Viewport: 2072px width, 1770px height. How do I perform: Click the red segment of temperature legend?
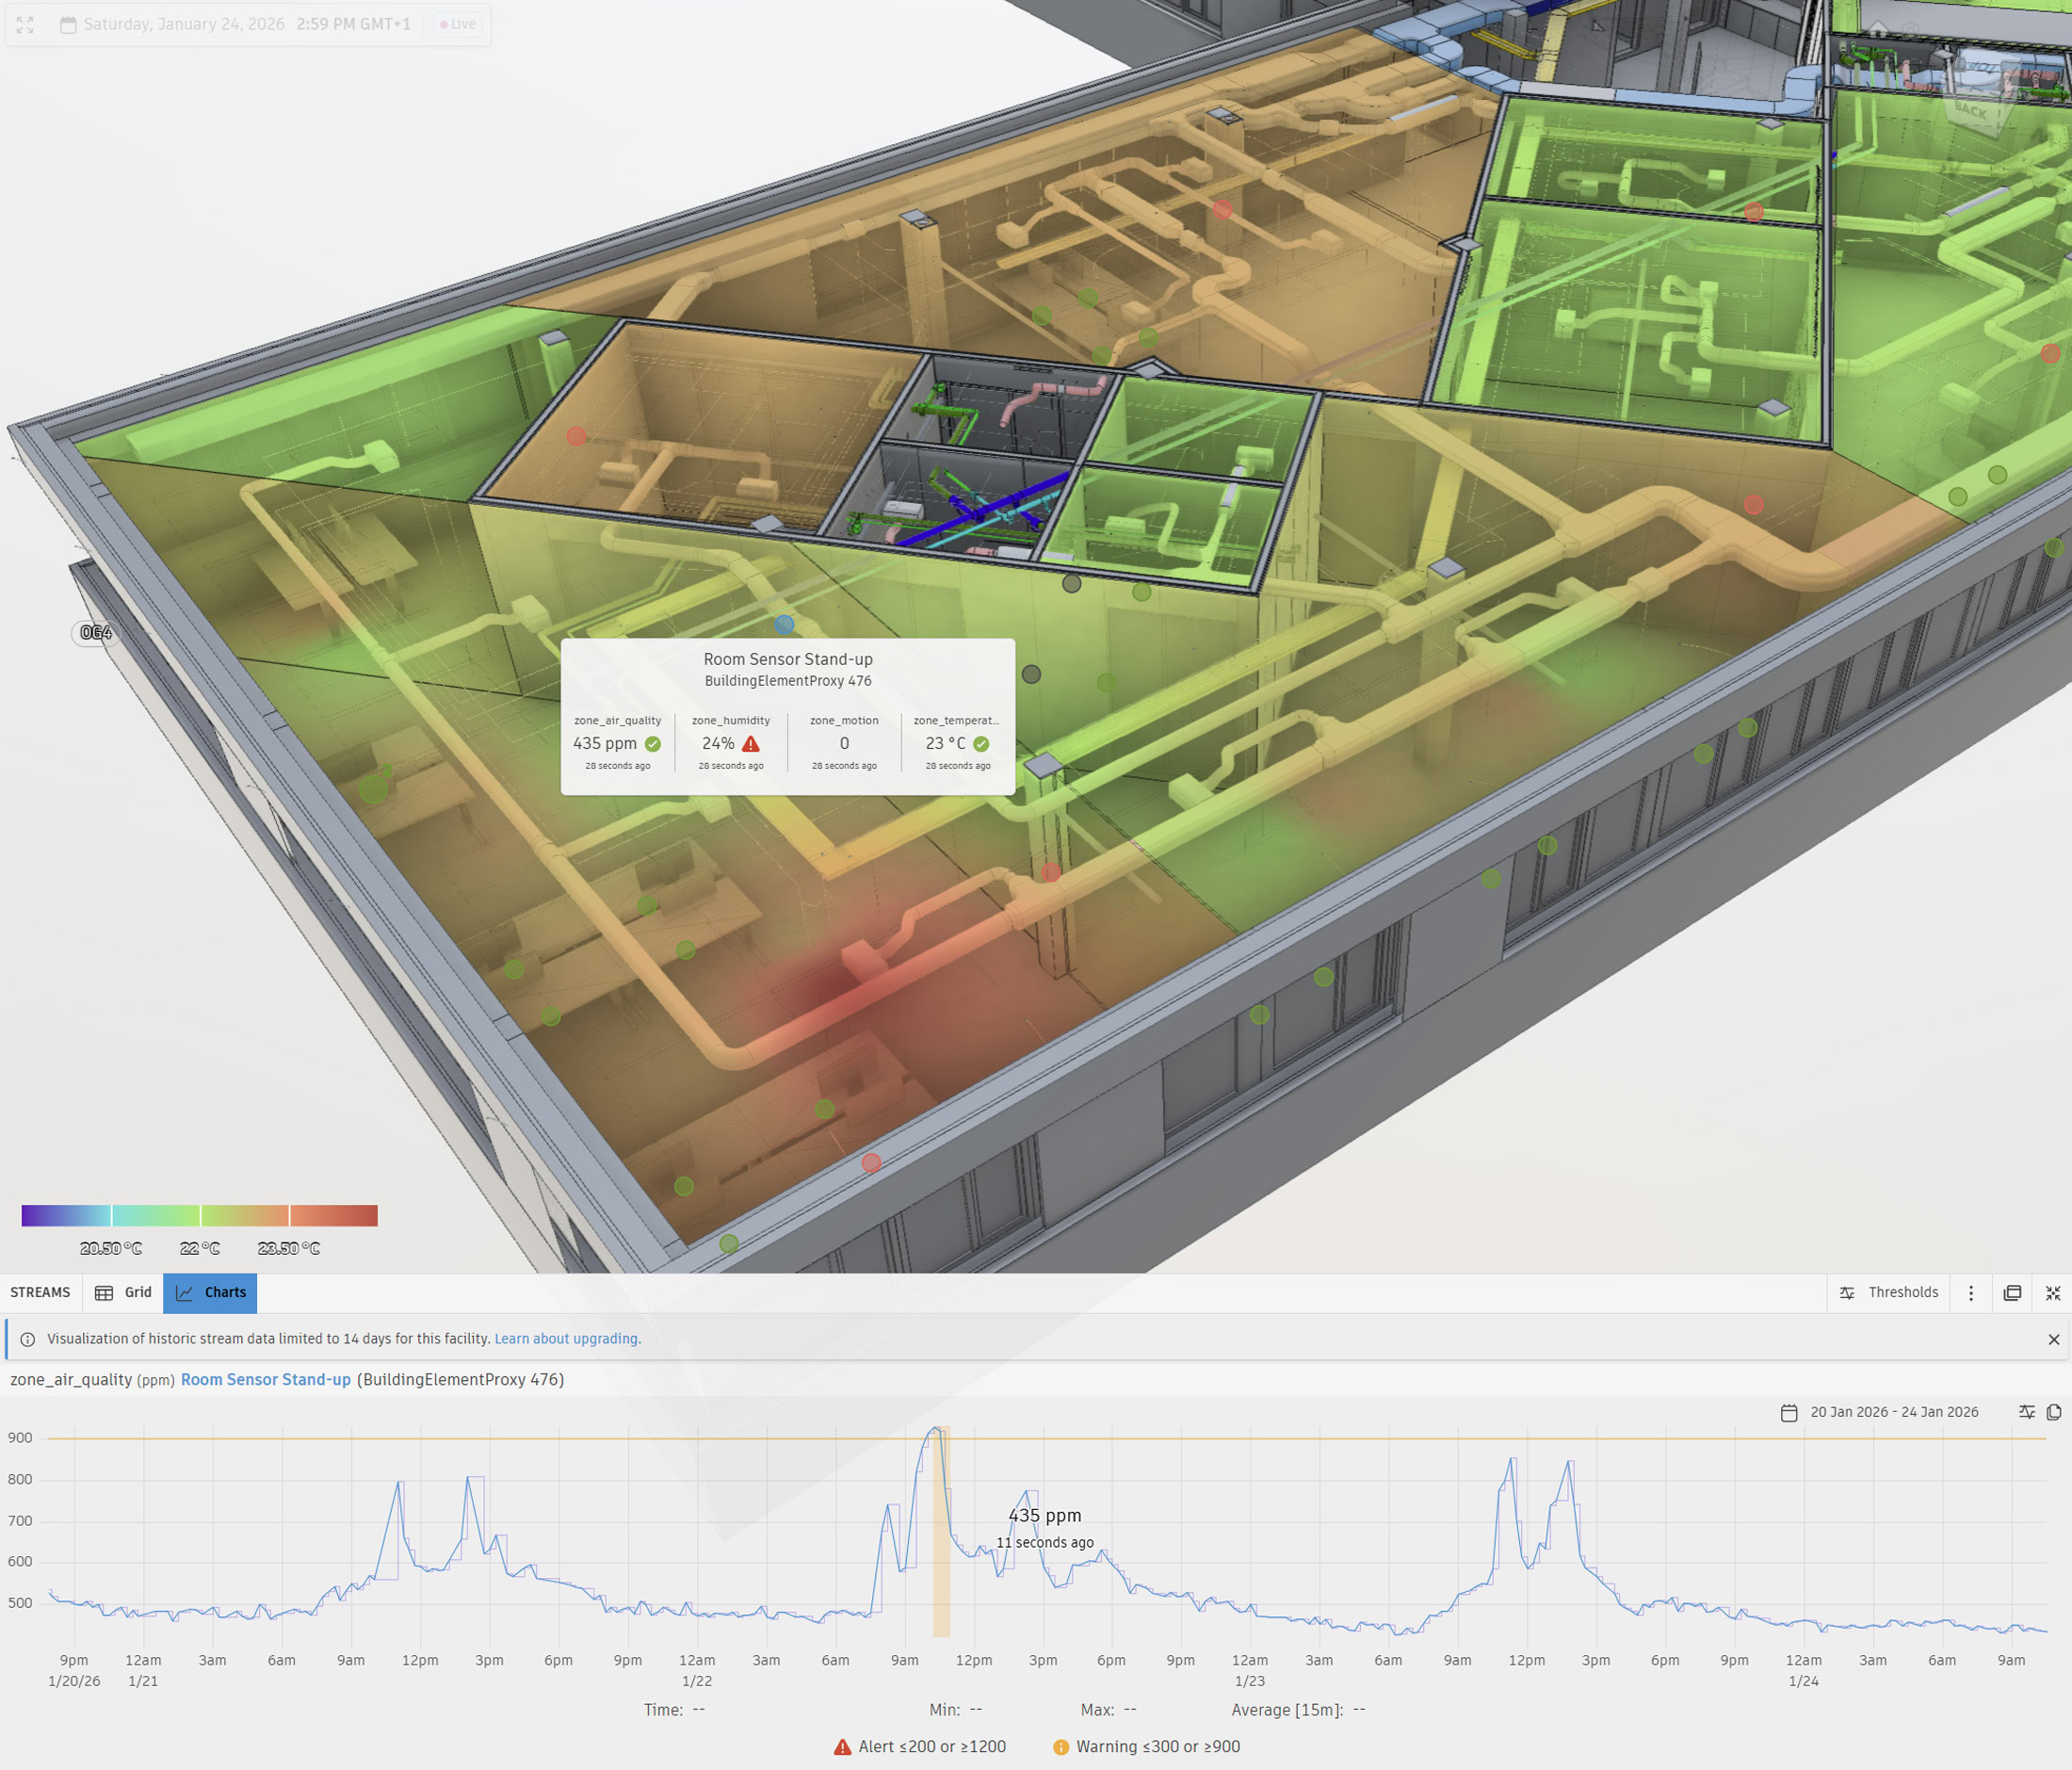click(x=334, y=1215)
